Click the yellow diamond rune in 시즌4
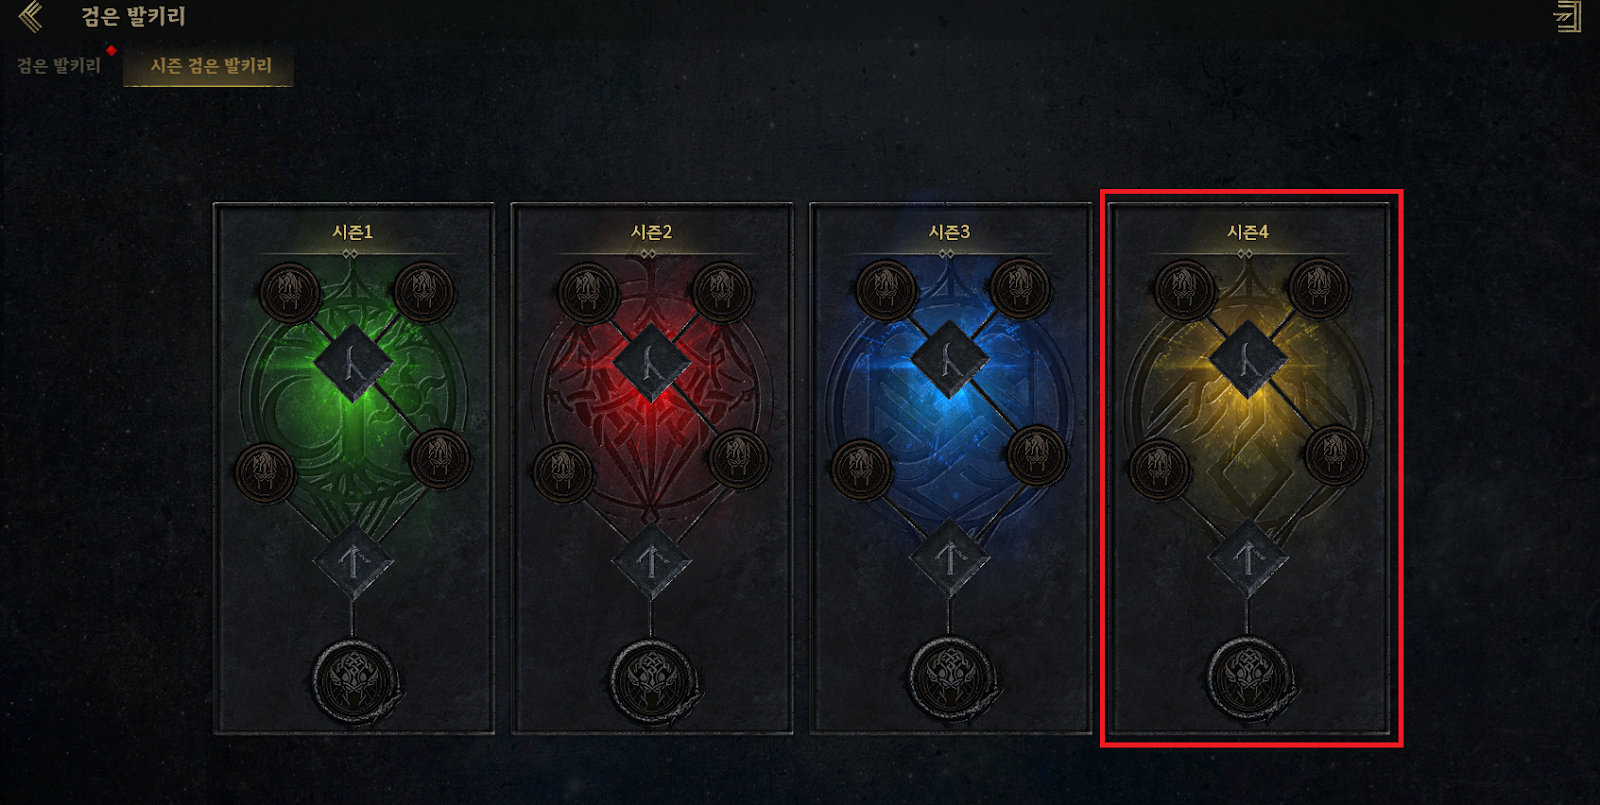The width and height of the screenshot is (1600, 805). (1248, 359)
